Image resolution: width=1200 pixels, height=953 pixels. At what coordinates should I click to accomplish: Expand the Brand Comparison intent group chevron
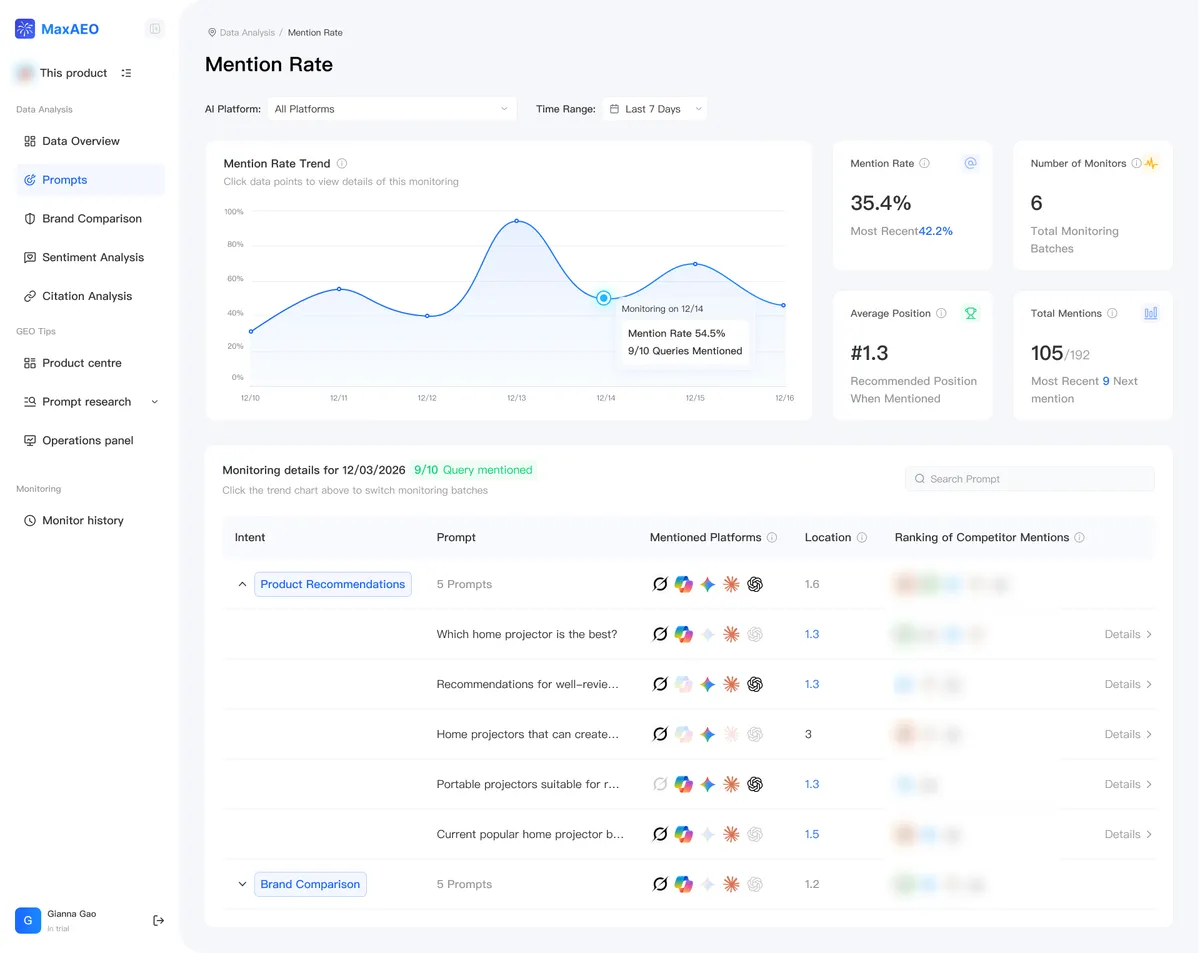click(x=242, y=884)
